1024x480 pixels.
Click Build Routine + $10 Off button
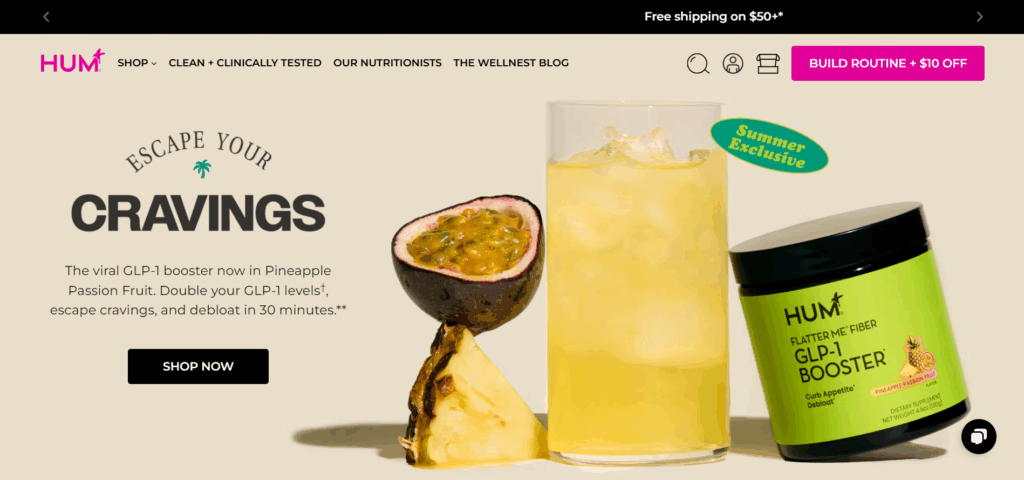[888, 63]
